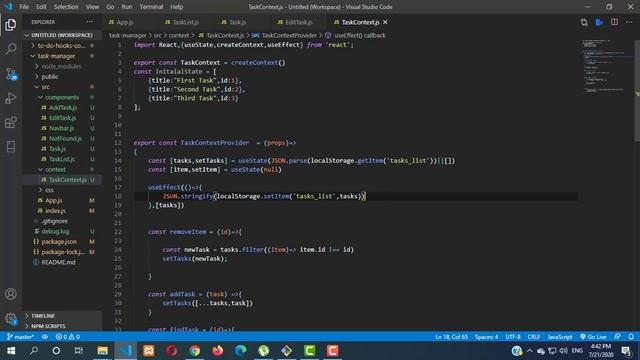
Task: Open Microsoft Edge from the taskbar
Action: (x=241, y=351)
